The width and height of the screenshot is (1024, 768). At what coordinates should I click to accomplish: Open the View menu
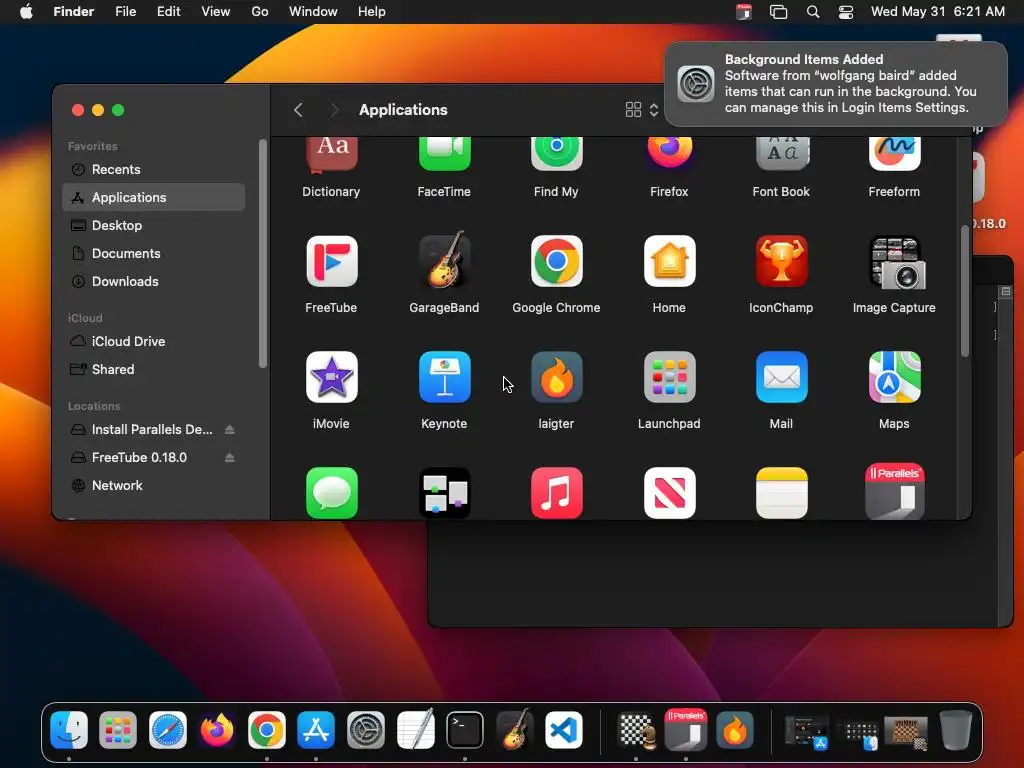[x=216, y=12]
